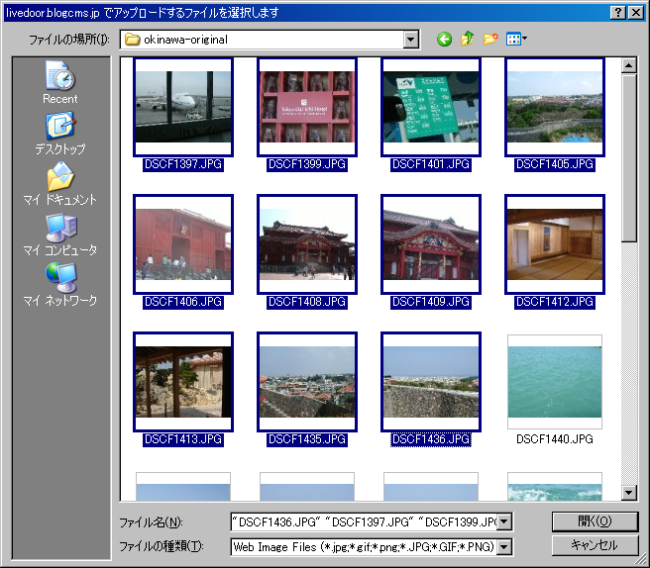Click the DSCF1401.JPG file name label
The height and width of the screenshot is (568, 650).
431,165
